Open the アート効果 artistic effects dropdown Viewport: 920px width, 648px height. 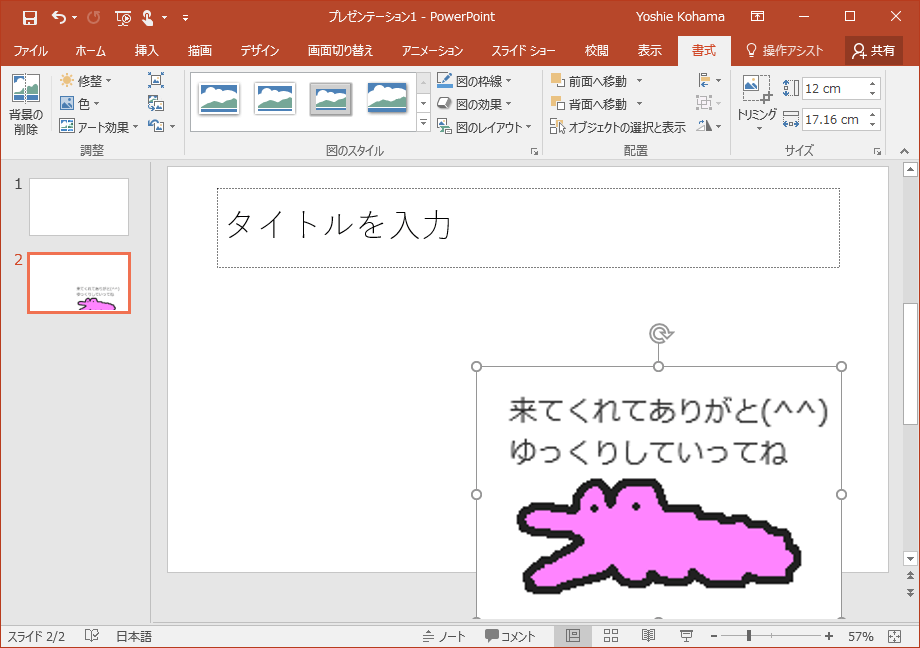[x=99, y=127]
